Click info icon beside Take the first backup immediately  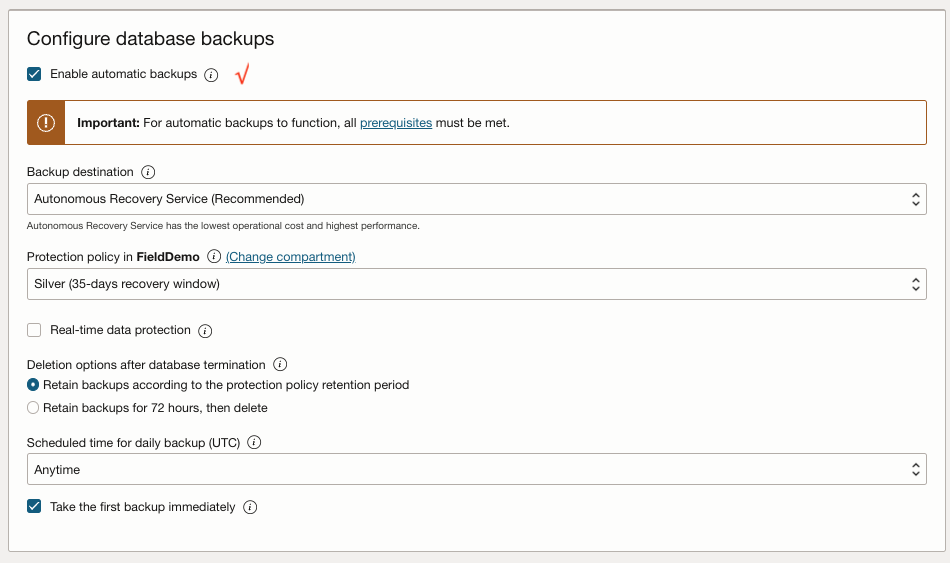pyautogui.click(x=250, y=507)
